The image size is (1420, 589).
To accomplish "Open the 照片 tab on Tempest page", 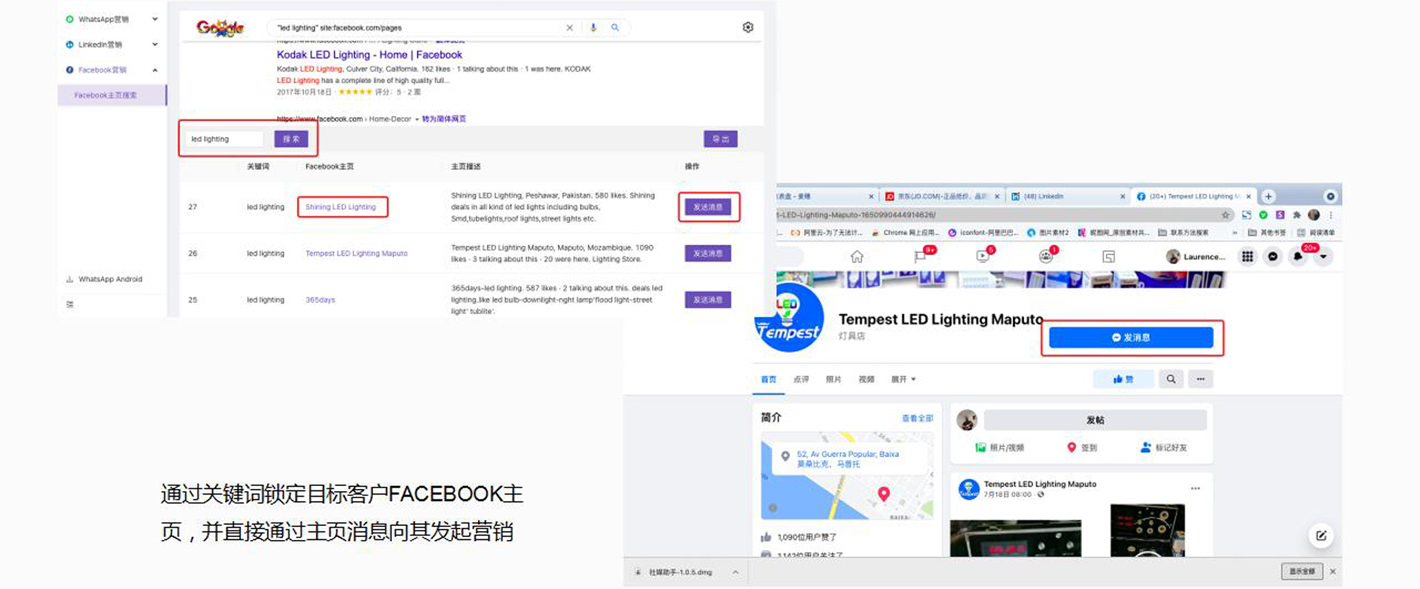I will (x=833, y=379).
